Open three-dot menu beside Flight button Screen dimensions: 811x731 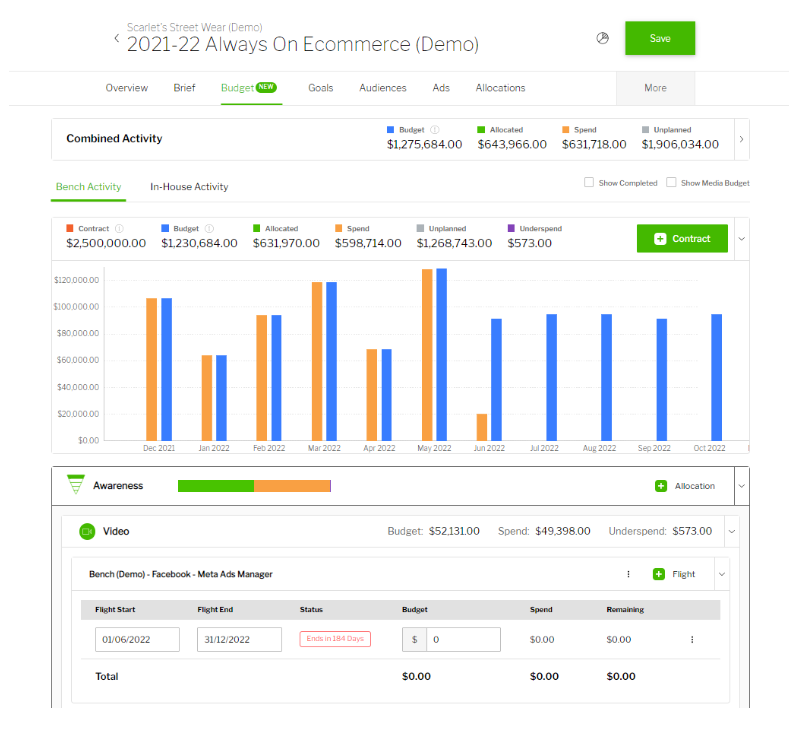tap(628, 574)
